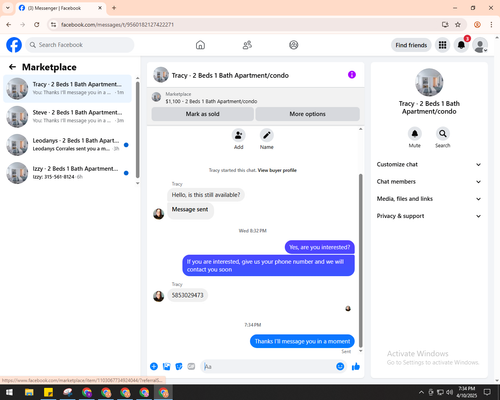500x400 pixels.
Task: Open the Tracy conversation in the list
Action: [67, 88]
